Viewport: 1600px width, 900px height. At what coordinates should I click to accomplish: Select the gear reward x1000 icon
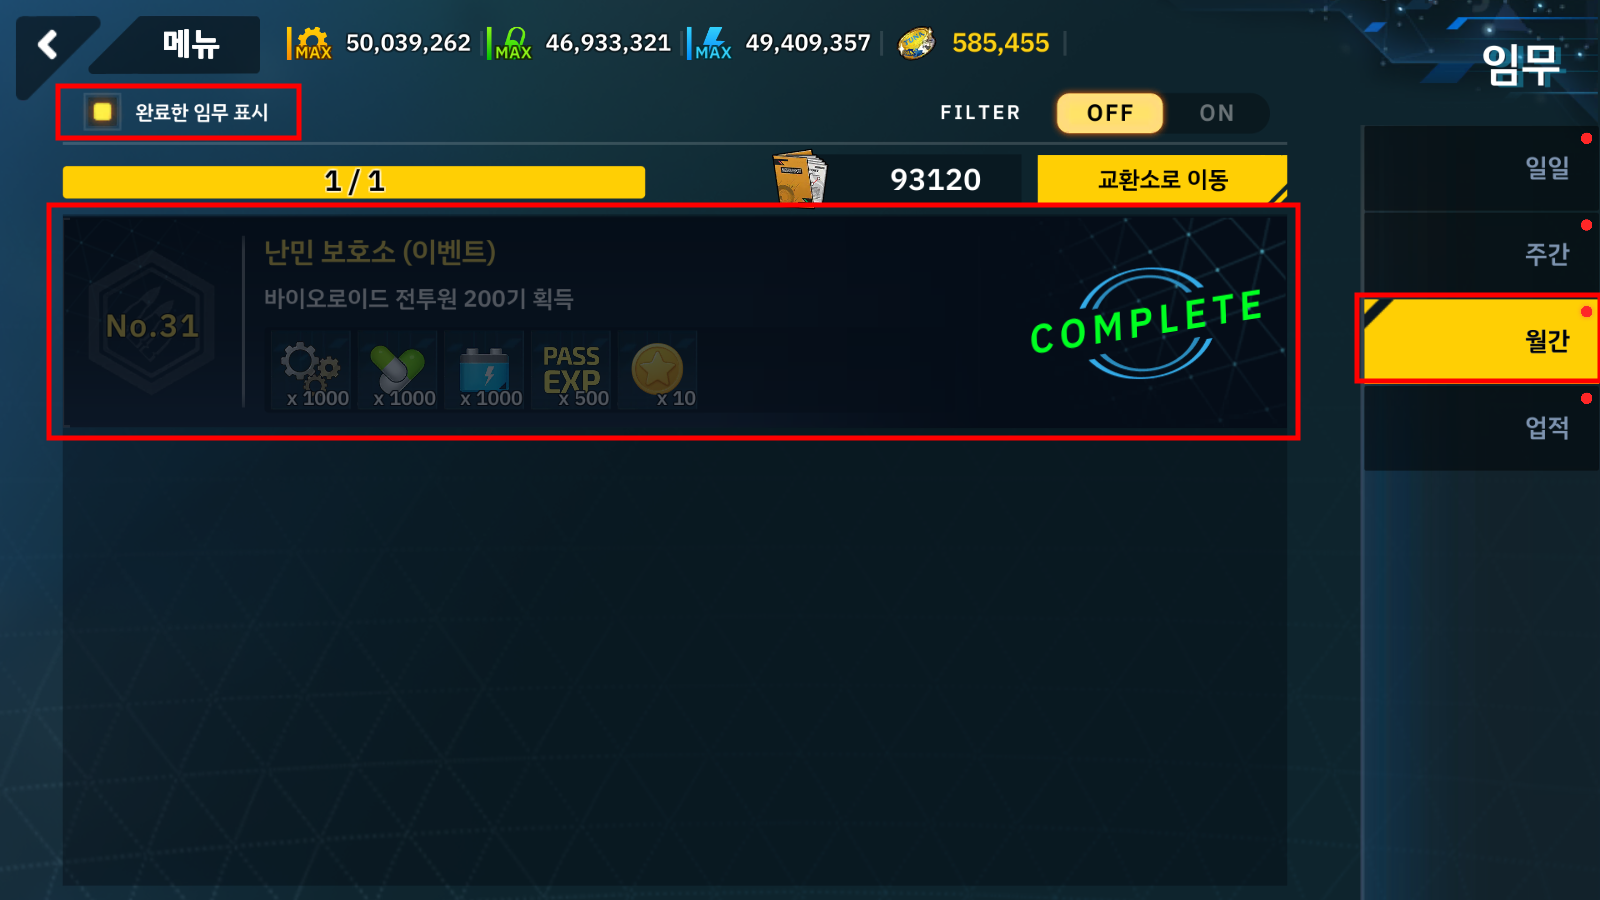pos(311,370)
